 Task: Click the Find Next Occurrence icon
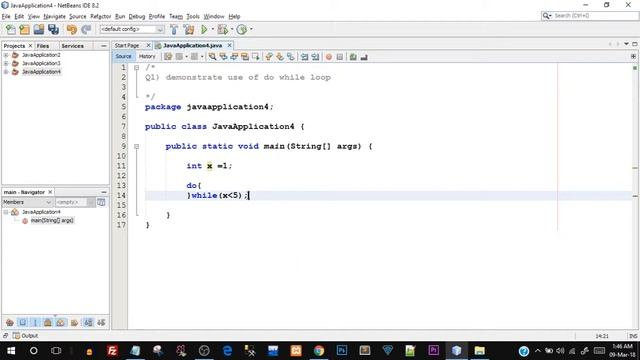coord(234,57)
